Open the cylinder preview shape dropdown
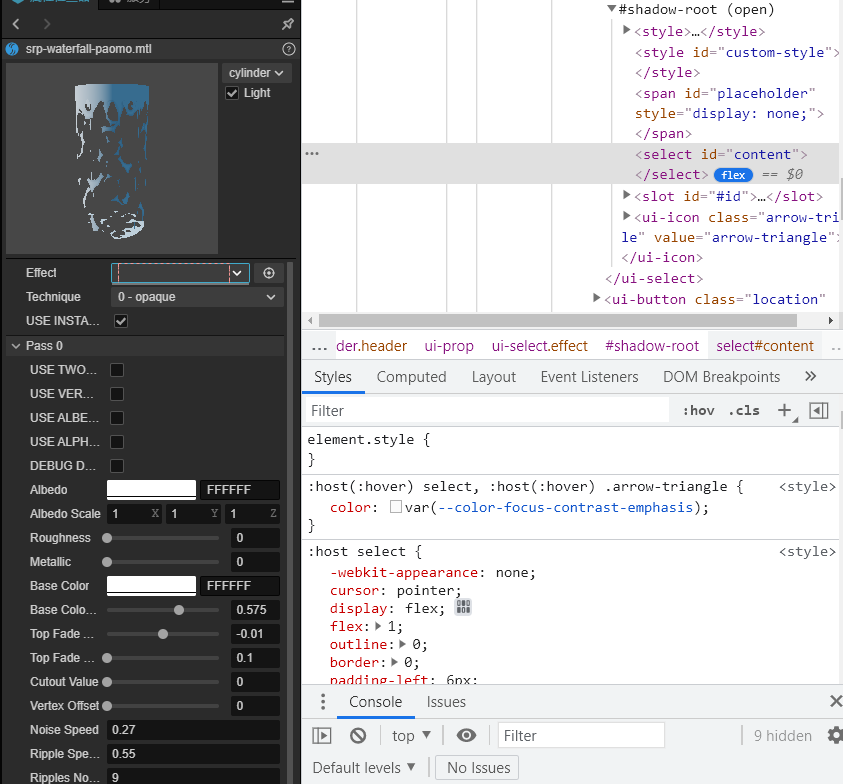Screen dimensions: 843x784 coord(256,73)
